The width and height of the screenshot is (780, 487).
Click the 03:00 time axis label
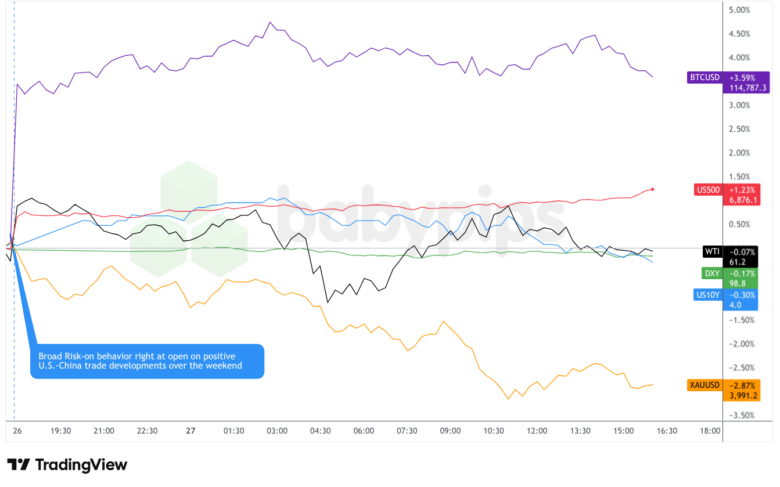pyautogui.click(x=277, y=431)
